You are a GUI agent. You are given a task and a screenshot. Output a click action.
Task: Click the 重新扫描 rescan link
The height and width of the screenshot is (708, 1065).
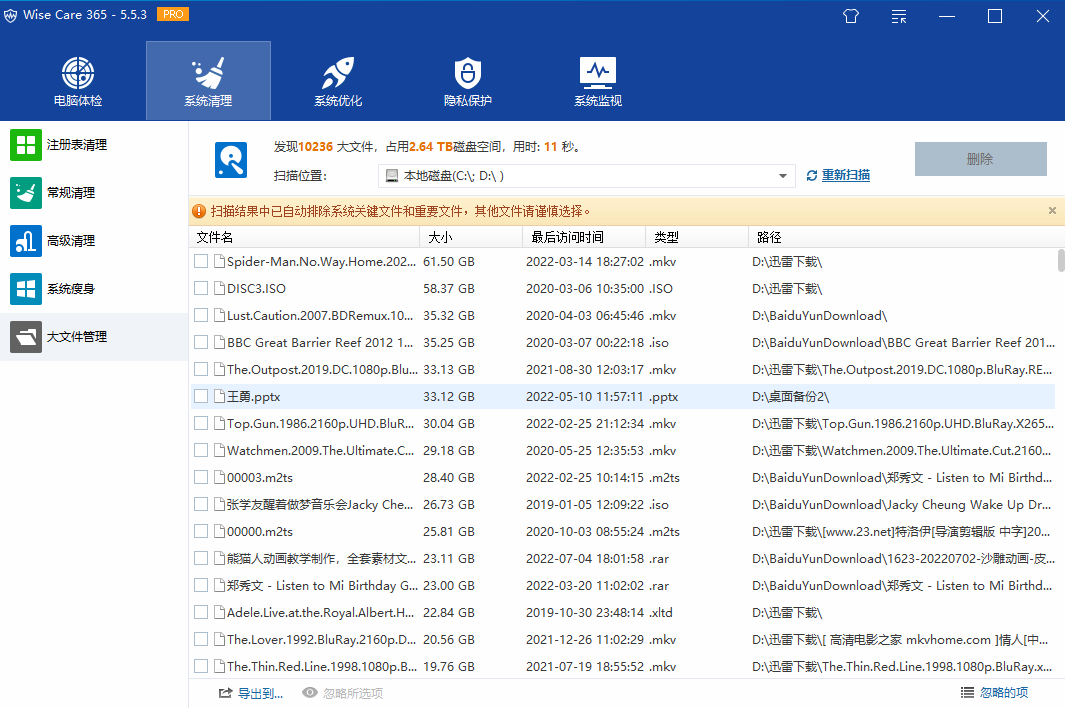845,175
